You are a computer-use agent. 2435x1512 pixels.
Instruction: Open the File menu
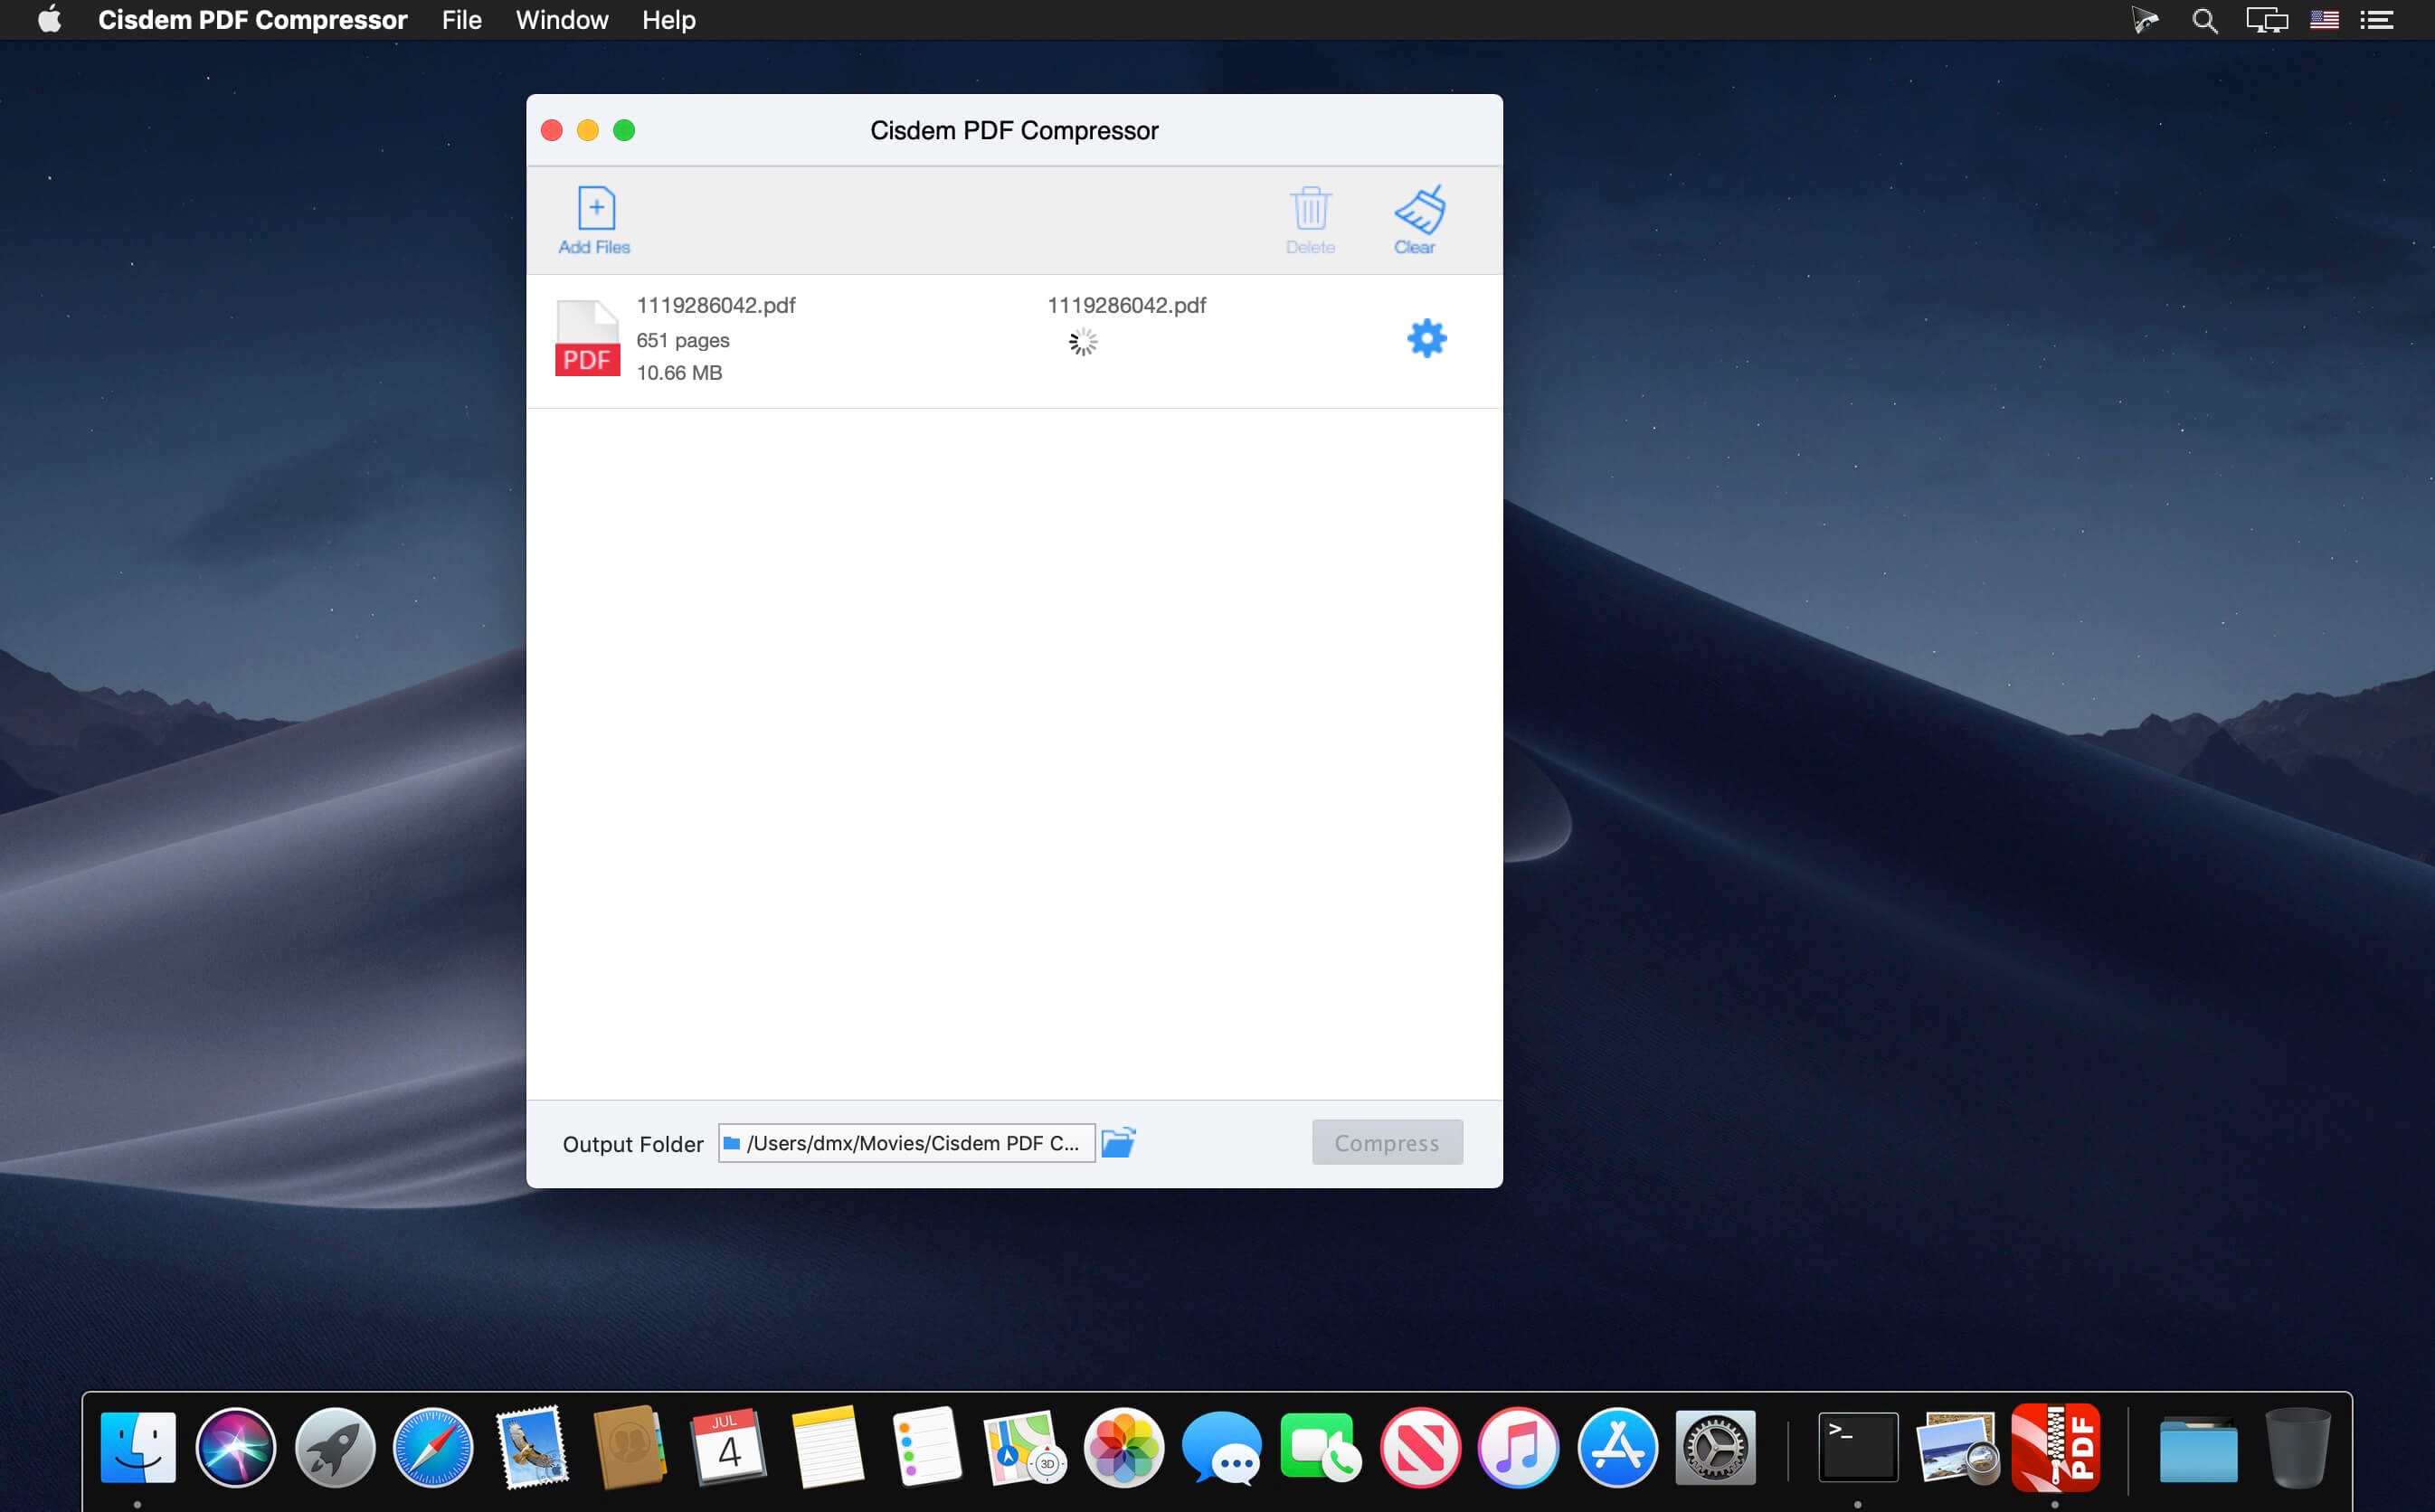(461, 20)
